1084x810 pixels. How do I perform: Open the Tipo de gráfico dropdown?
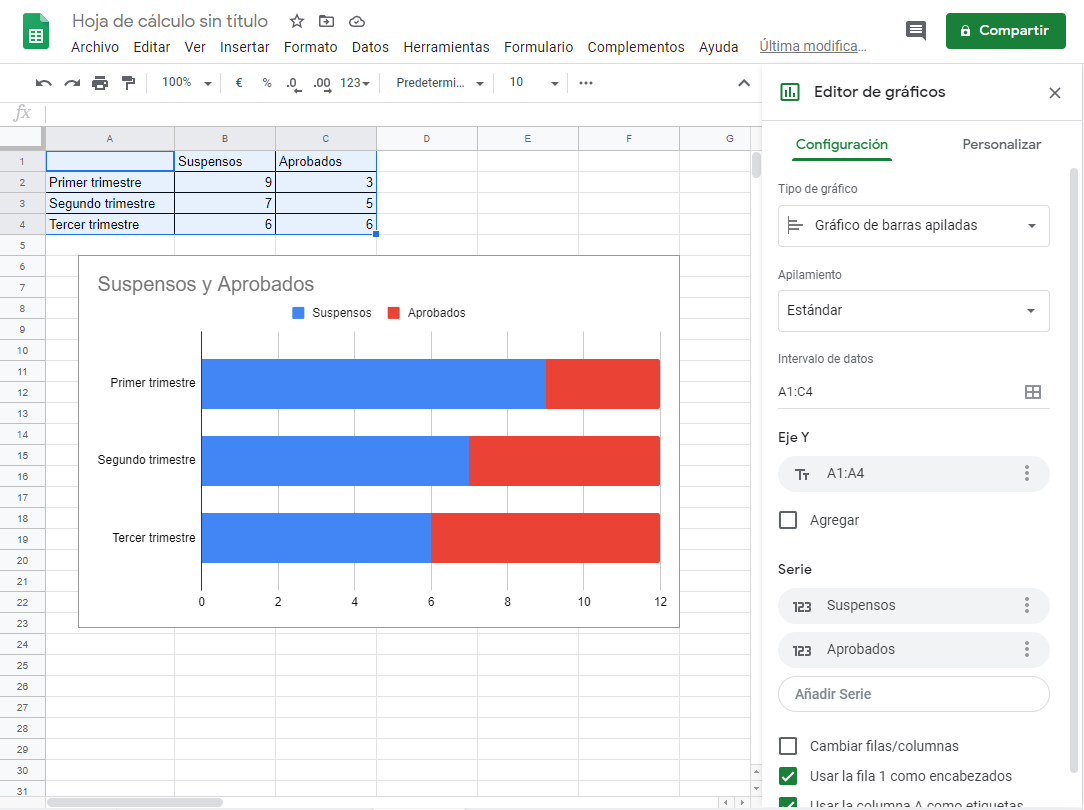(x=913, y=226)
